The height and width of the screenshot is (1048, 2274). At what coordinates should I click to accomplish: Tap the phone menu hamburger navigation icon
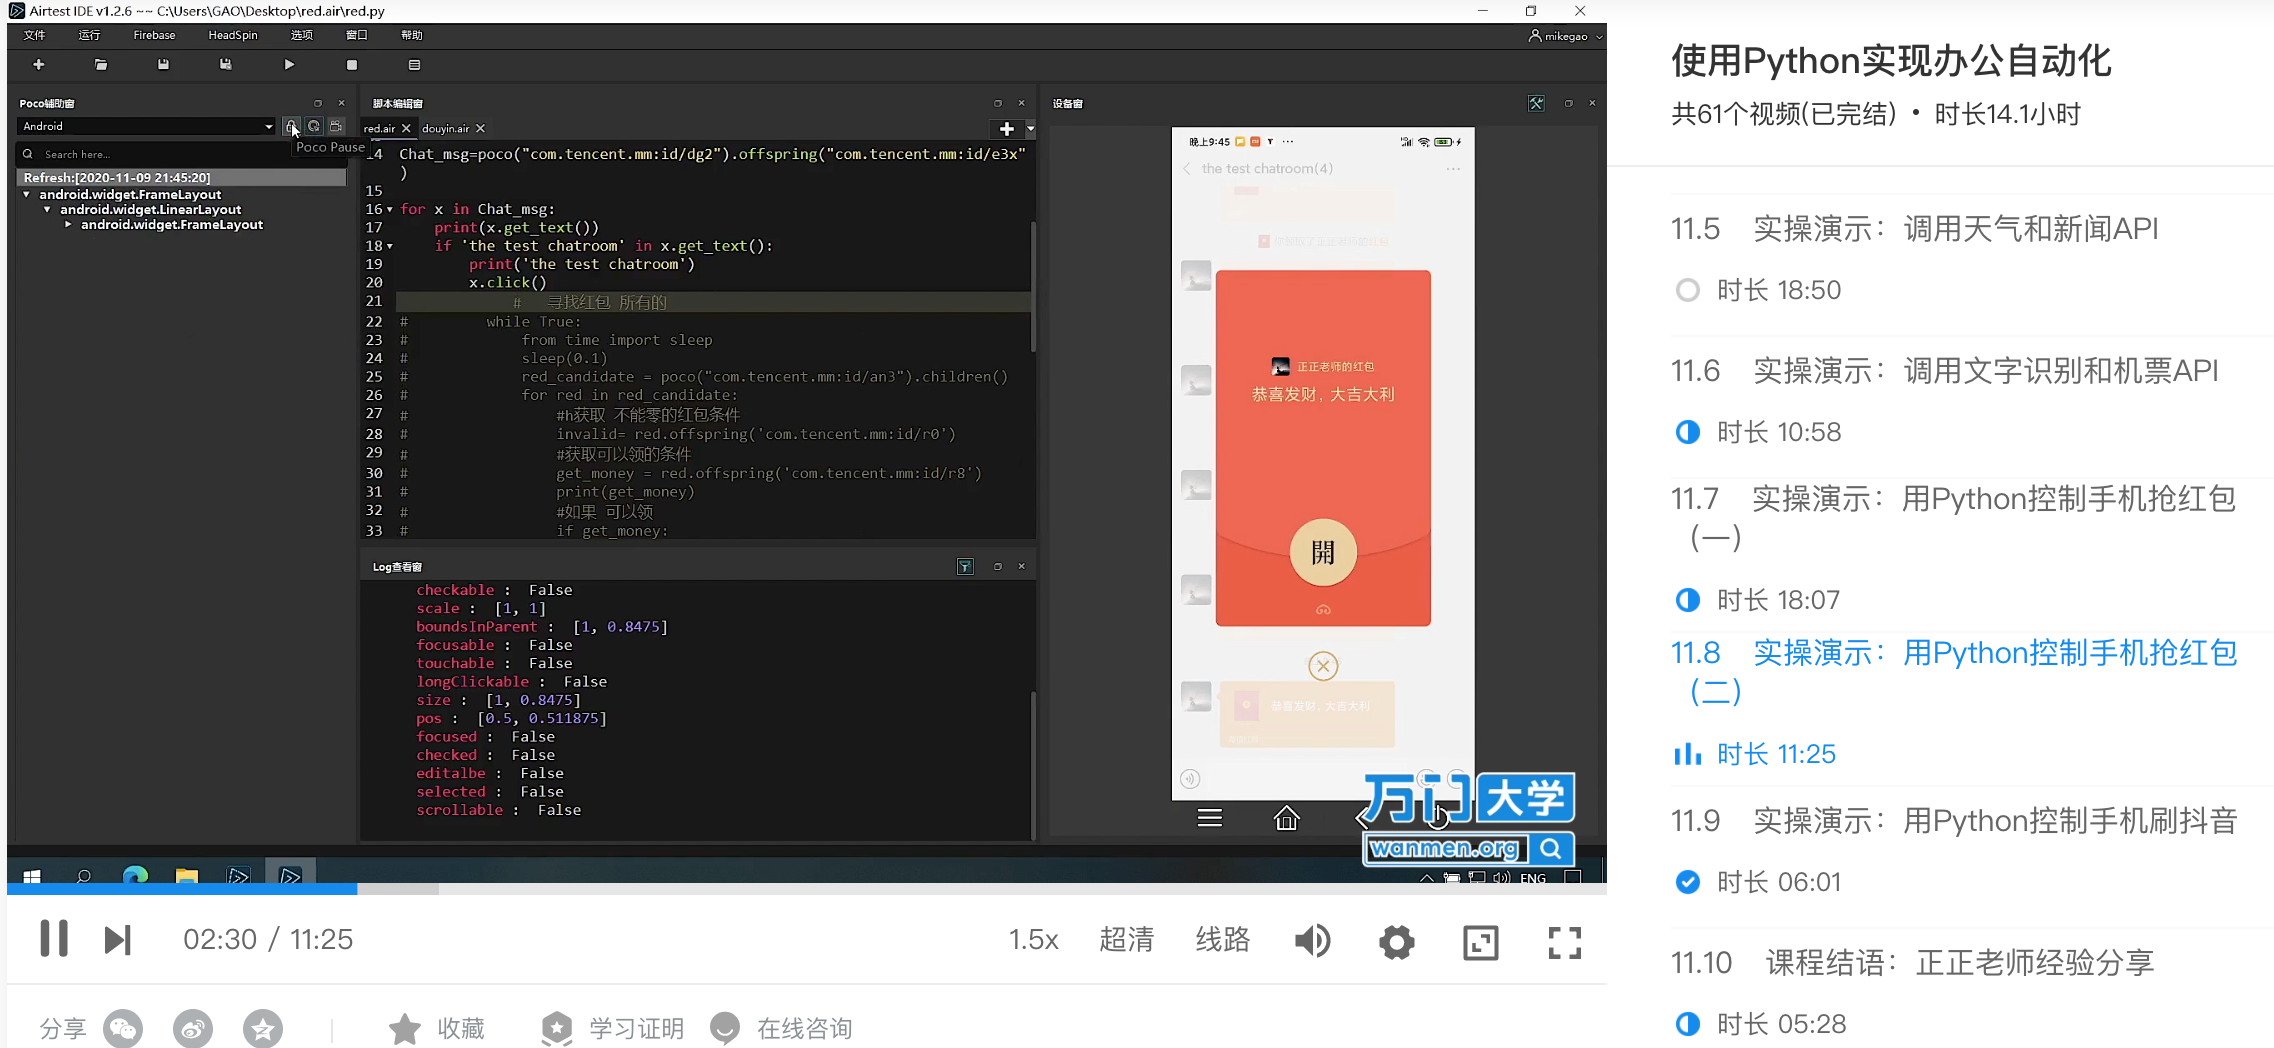(1210, 818)
